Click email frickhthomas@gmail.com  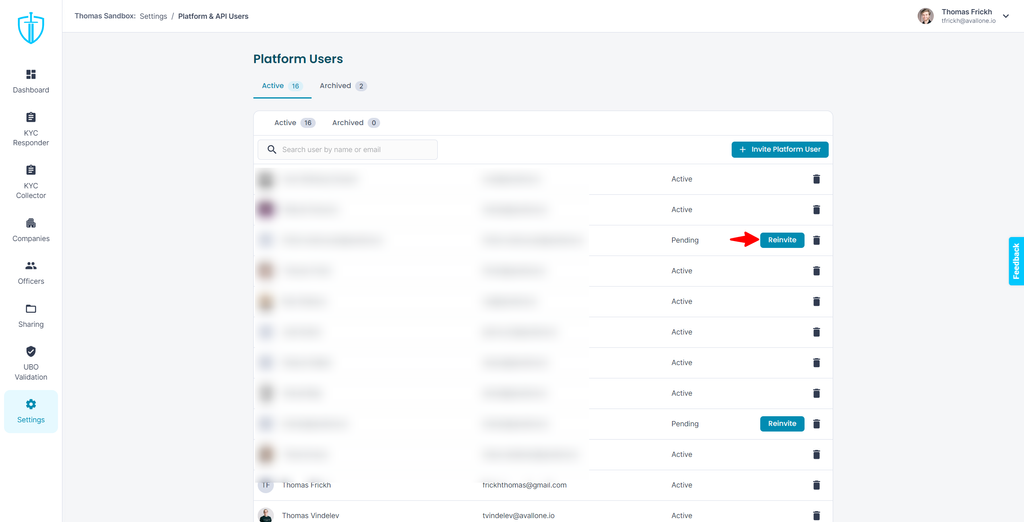pos(524,485)
